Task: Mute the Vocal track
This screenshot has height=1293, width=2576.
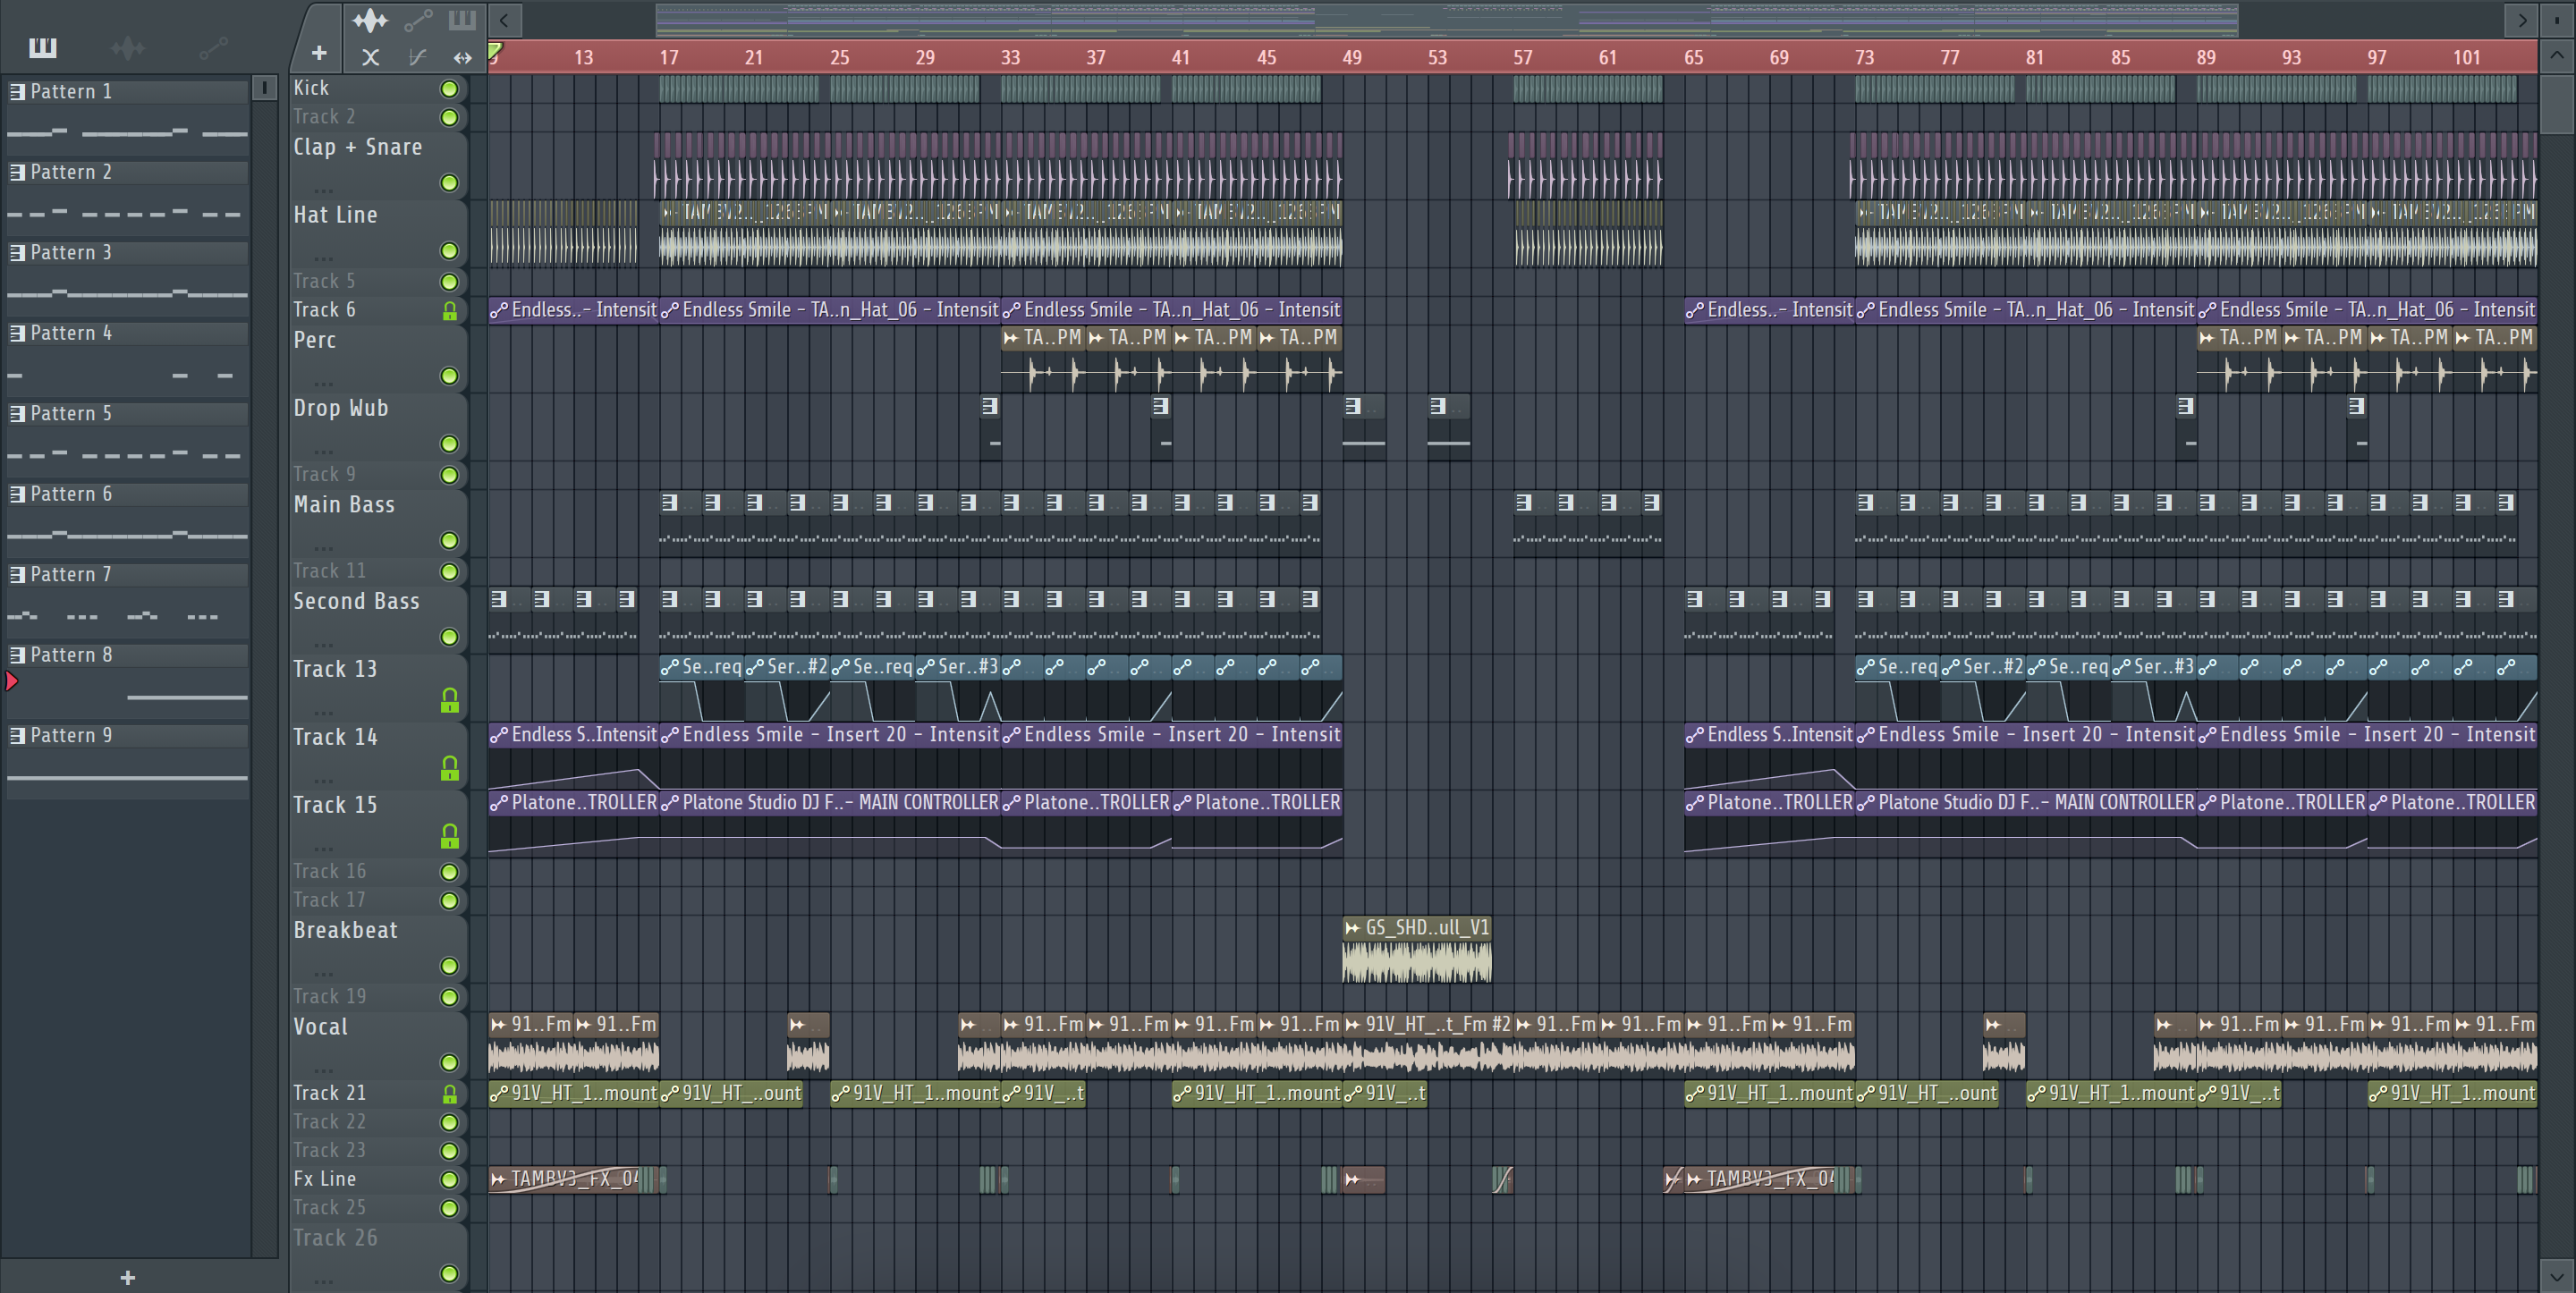Action: point(450,1062)
